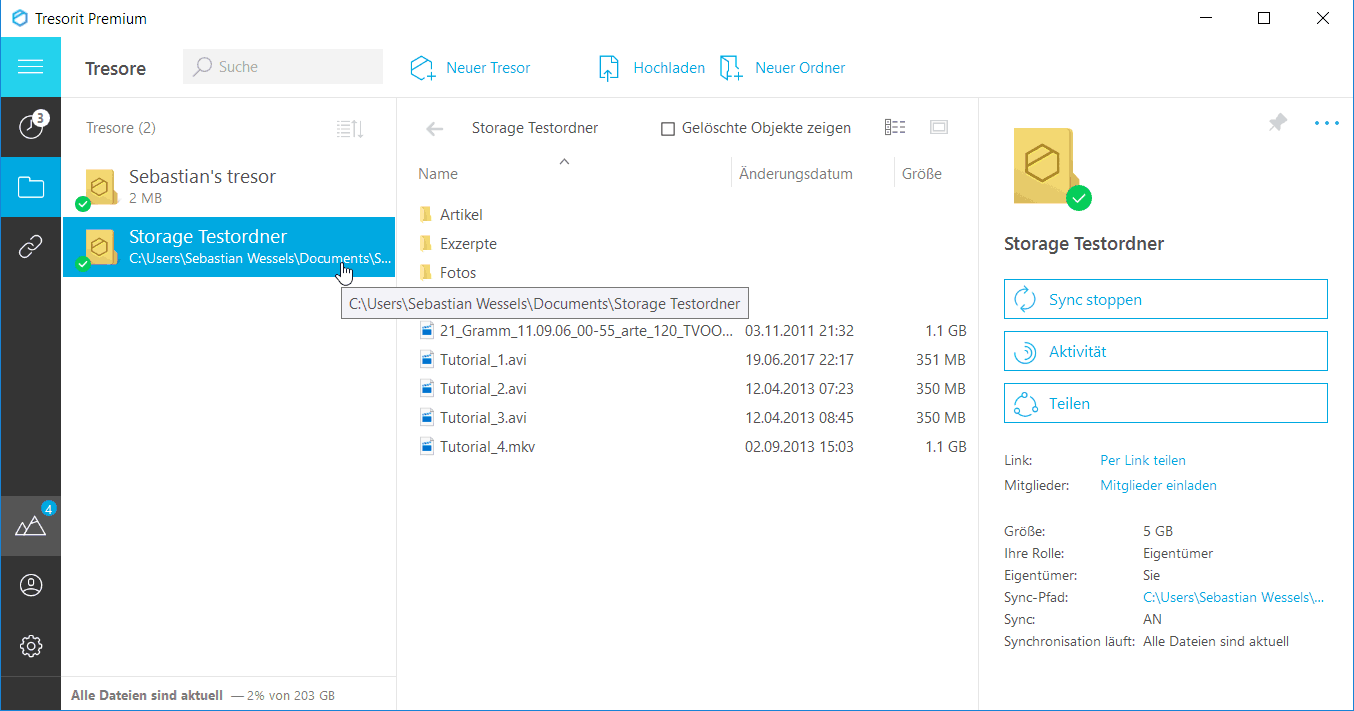This screenshot has width=1354, height=711.
Task: Open recent activity clock icon
Action: coord(30,127)
